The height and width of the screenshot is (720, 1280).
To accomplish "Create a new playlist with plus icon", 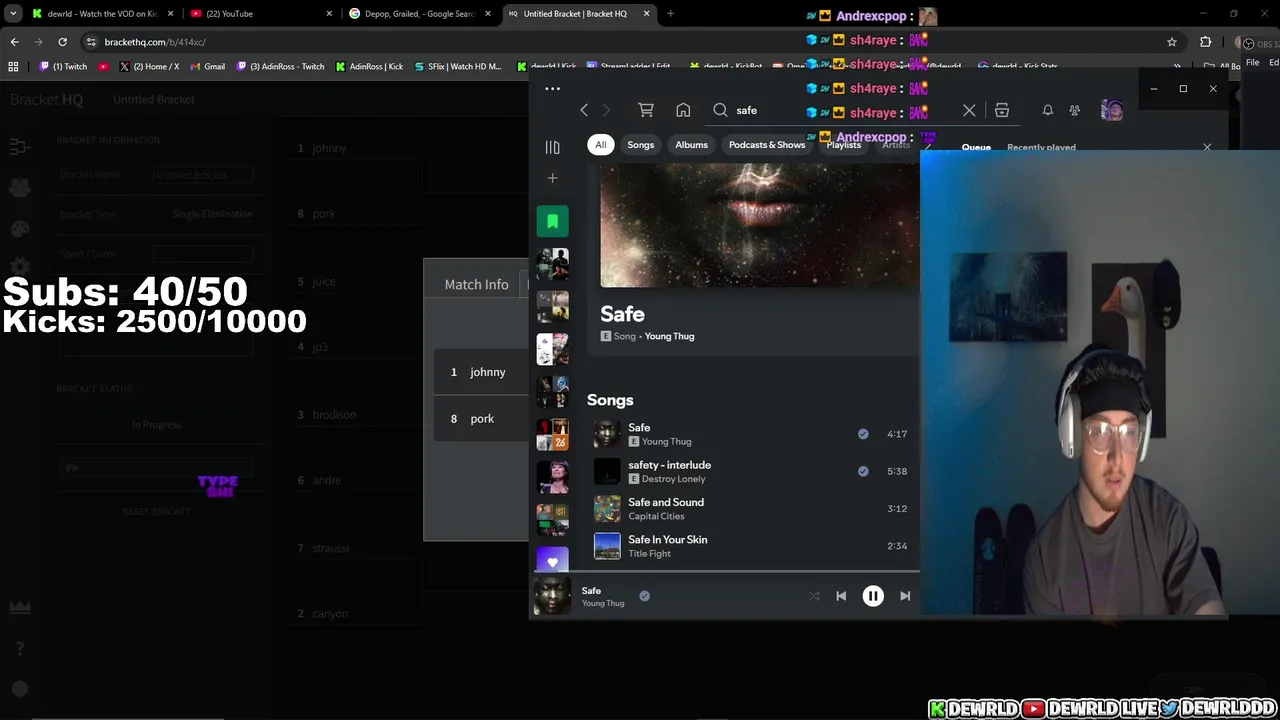I will point(552,178).
